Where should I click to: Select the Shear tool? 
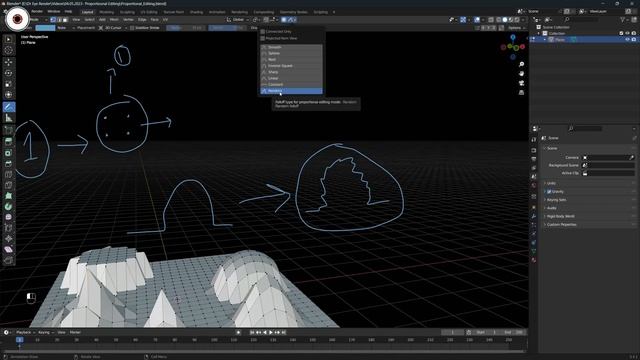point(9,249)
